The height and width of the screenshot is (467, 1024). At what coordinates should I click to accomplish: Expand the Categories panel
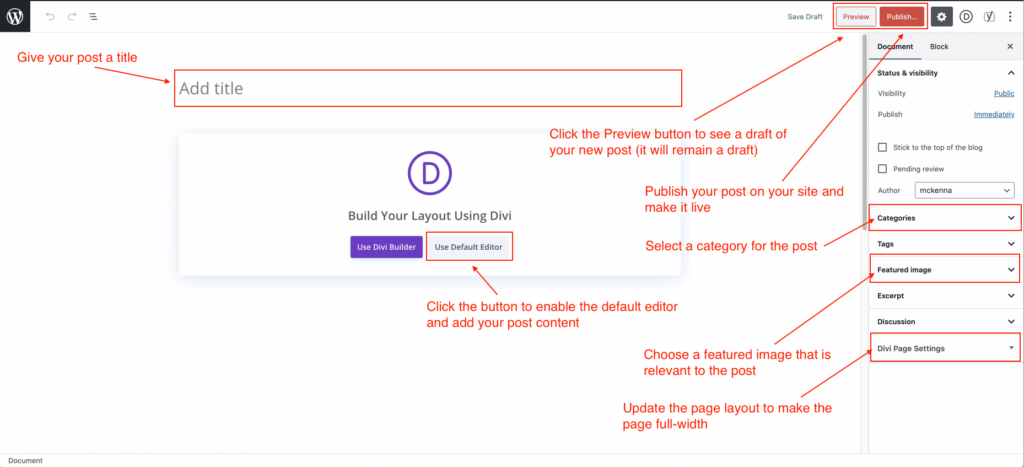point(945,217)
